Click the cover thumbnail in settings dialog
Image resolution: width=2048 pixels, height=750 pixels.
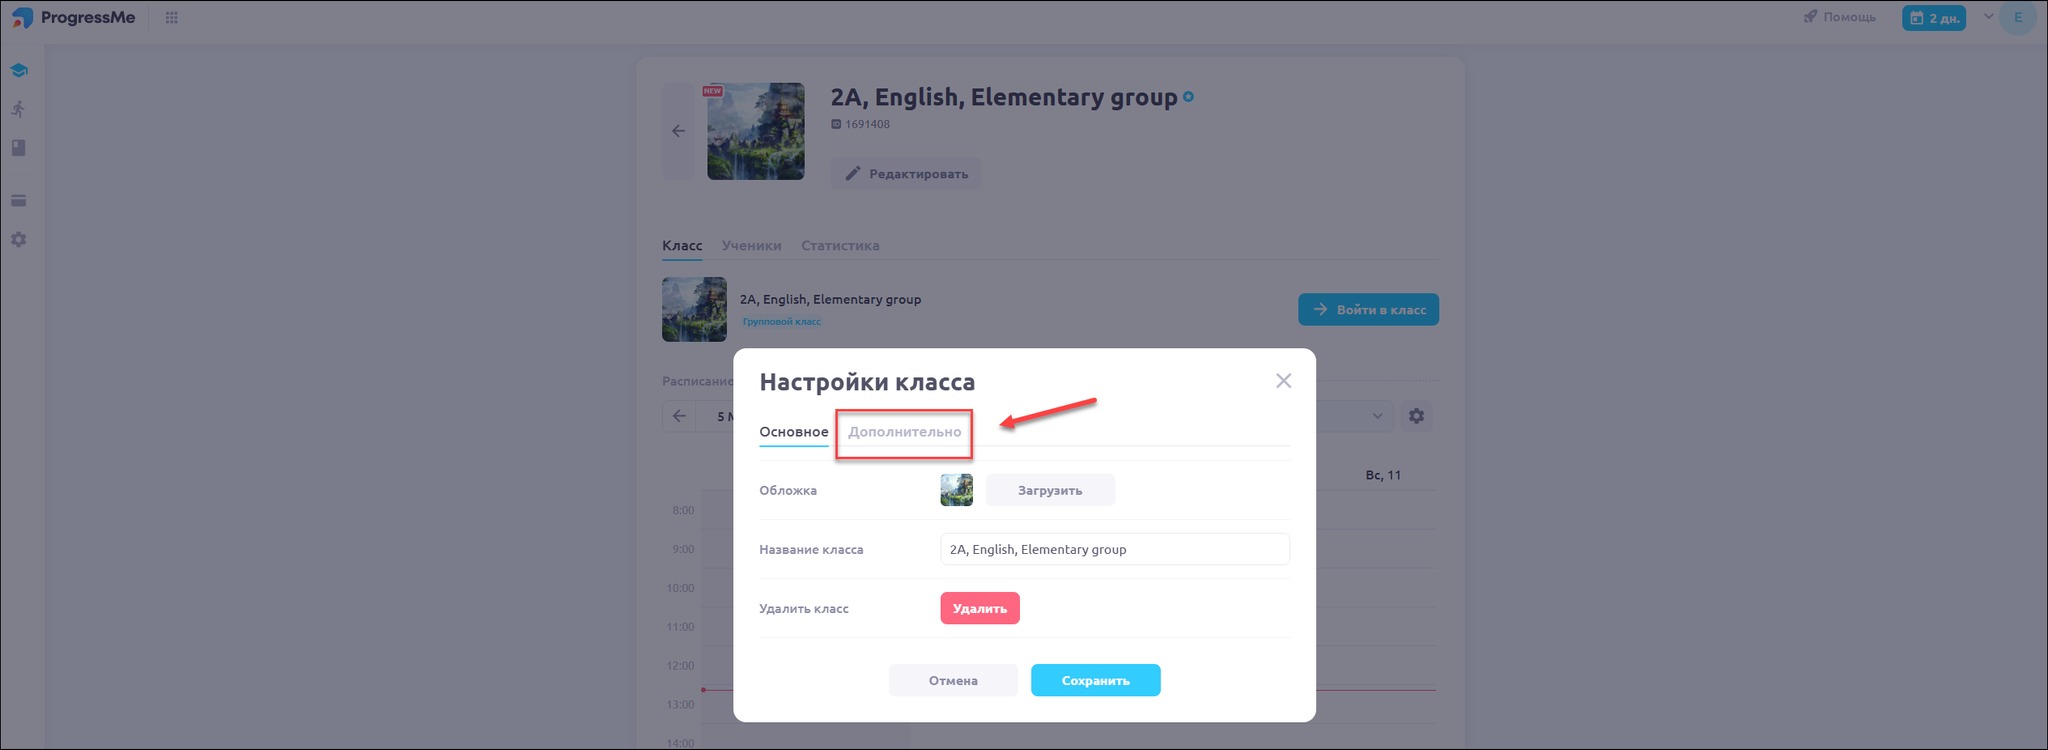coord(956,490)
